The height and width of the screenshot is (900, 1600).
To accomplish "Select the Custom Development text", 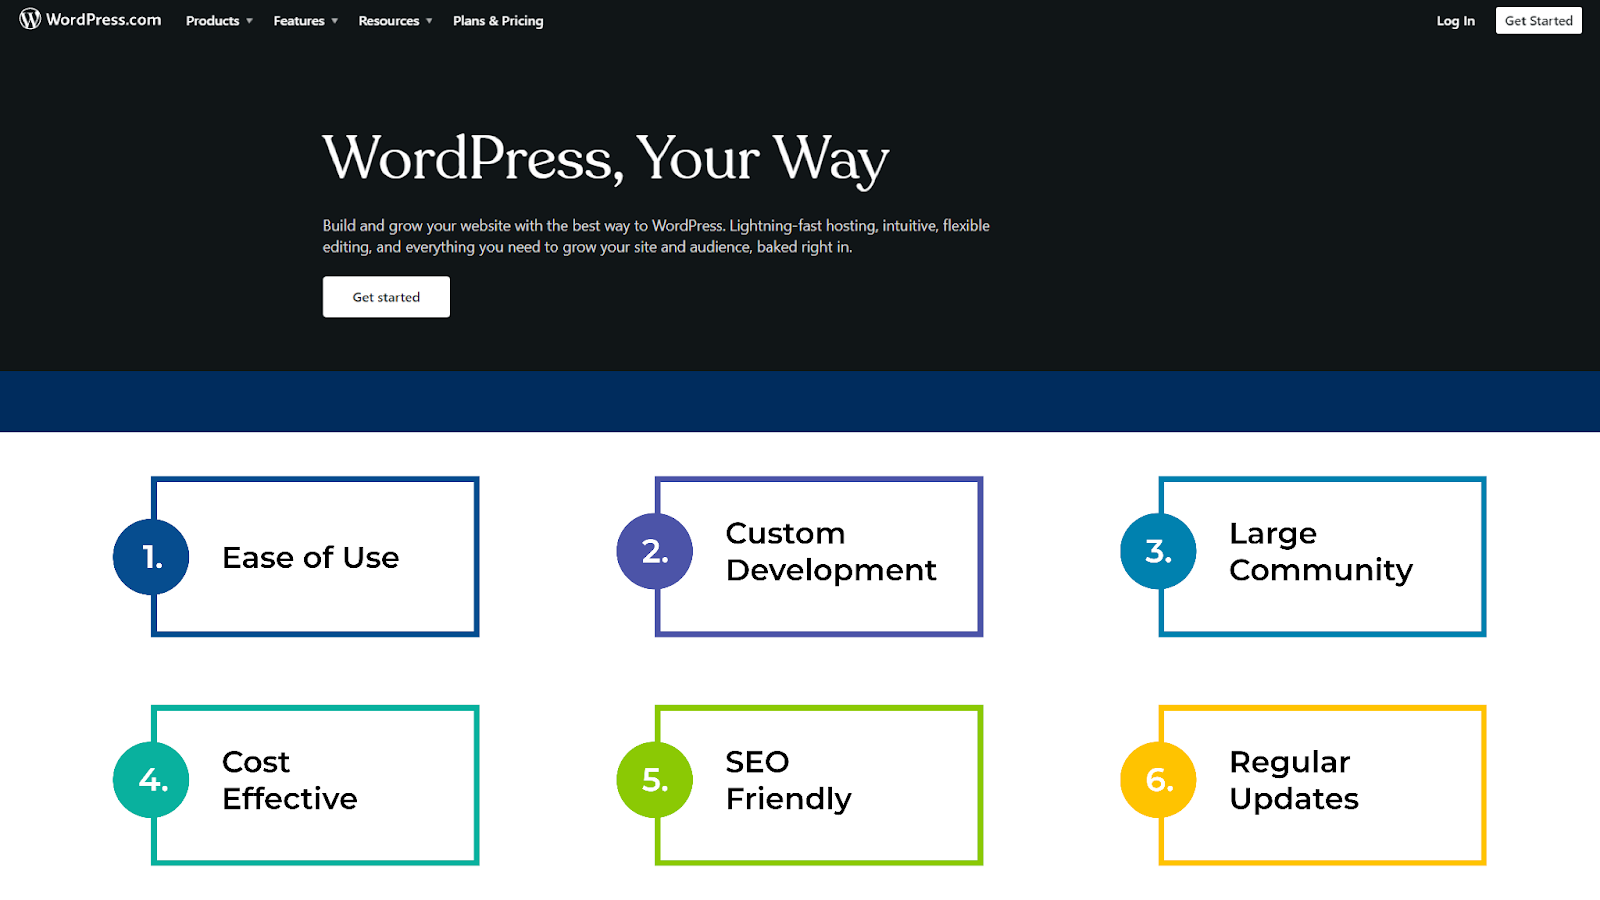I will (831, 551).
